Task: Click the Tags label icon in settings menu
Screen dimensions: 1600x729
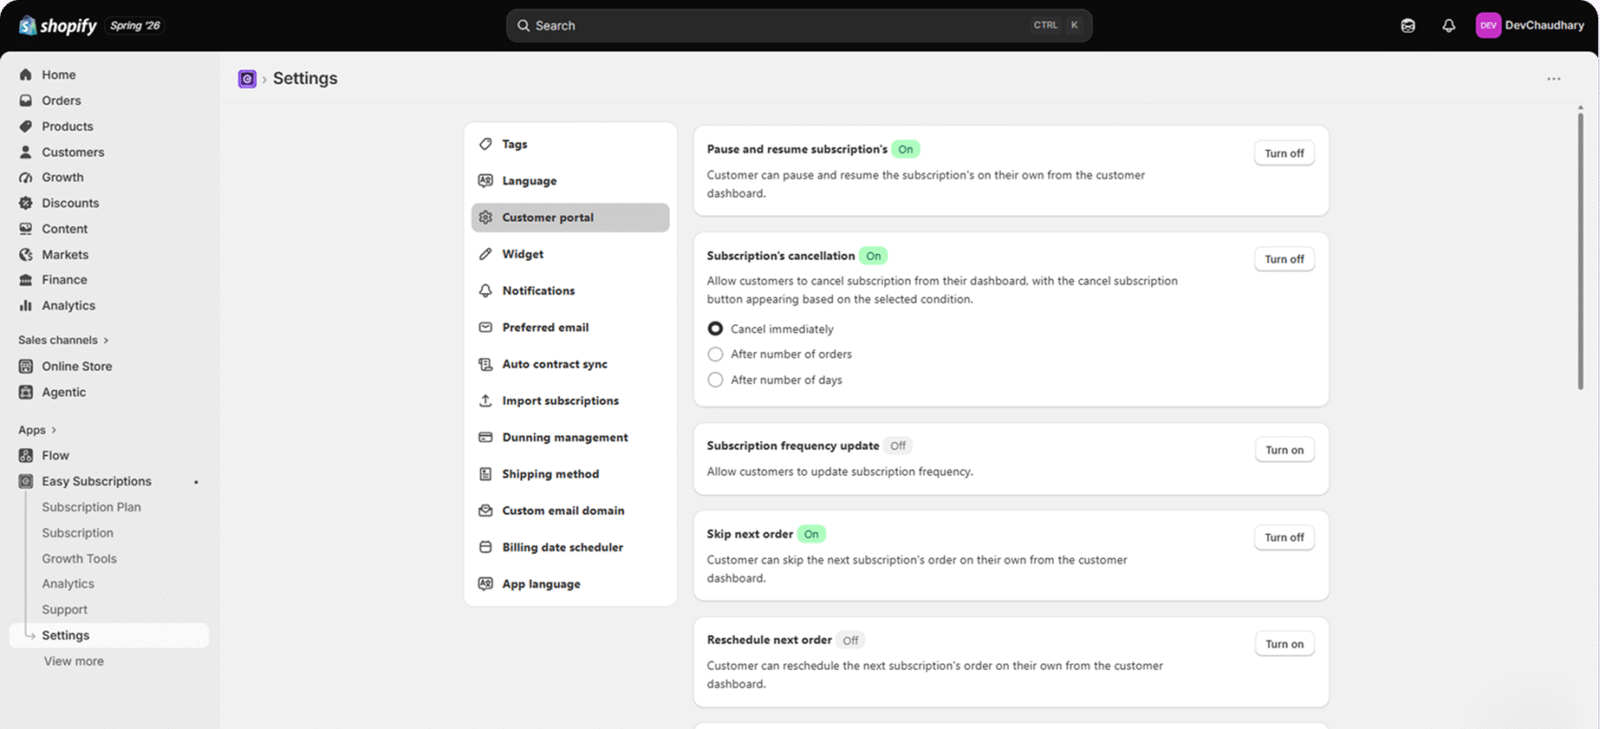Action: pyautogui.click(x=485, y=144)
